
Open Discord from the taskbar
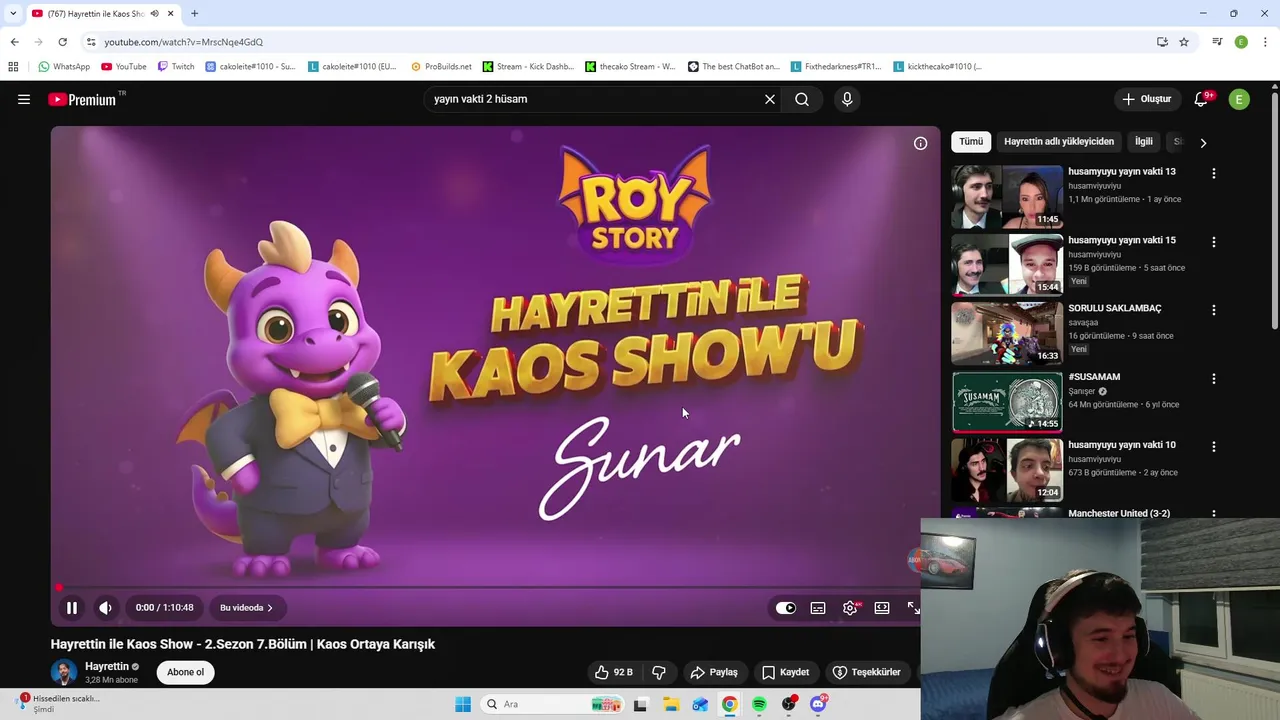[818, 704]
